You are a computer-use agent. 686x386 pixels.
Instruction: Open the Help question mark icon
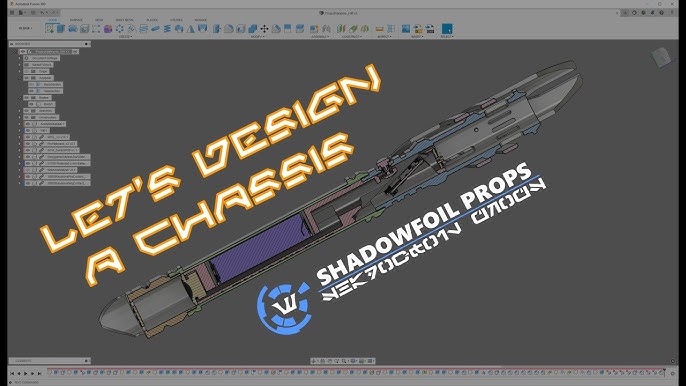point(662,13)
